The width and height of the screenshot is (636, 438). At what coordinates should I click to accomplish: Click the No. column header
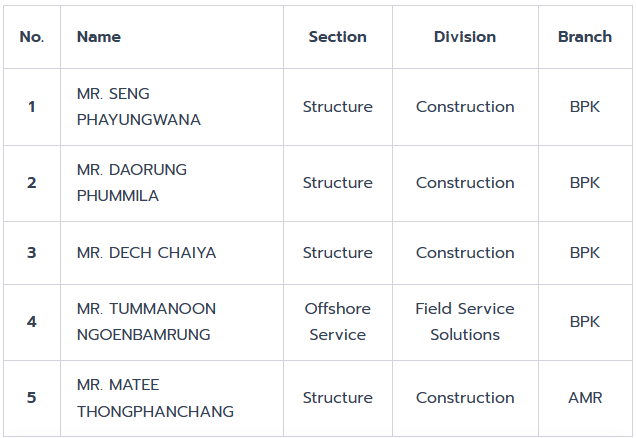click(x=32, y=37)
